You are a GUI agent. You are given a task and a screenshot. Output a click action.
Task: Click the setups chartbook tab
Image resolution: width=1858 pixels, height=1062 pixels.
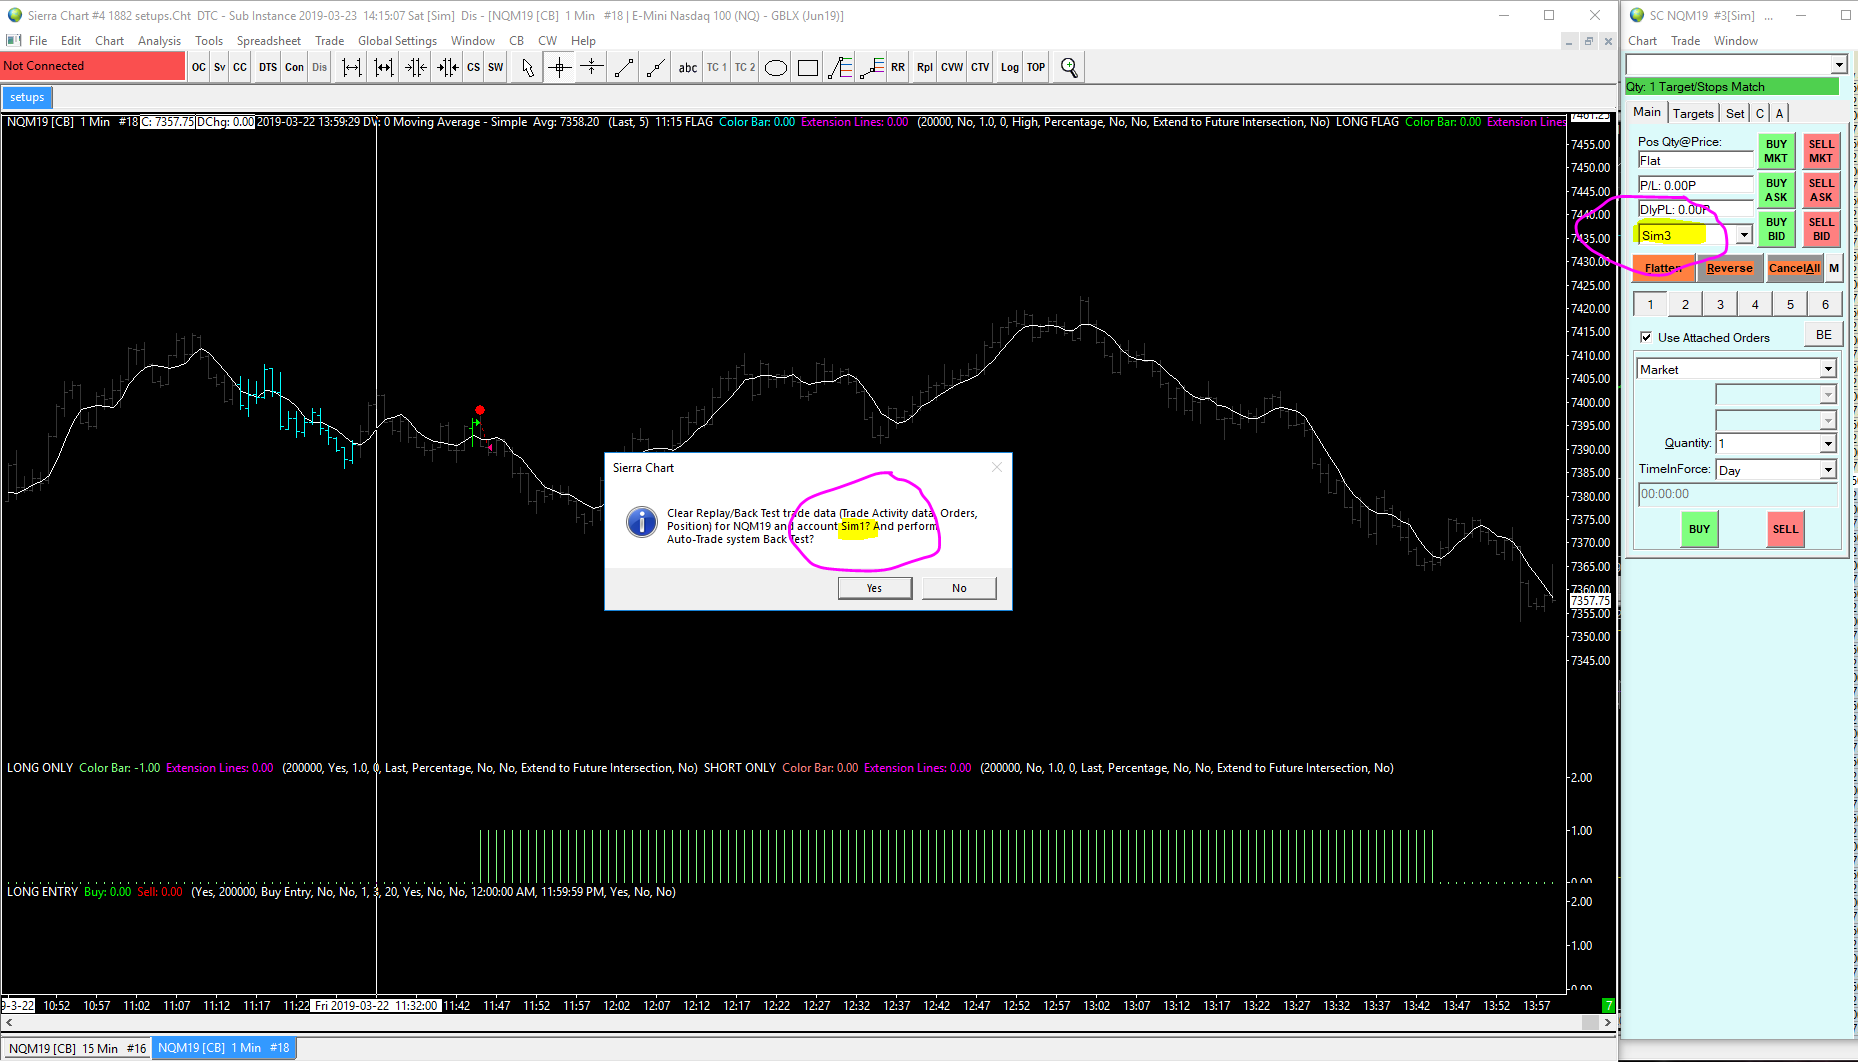(27, 97)
